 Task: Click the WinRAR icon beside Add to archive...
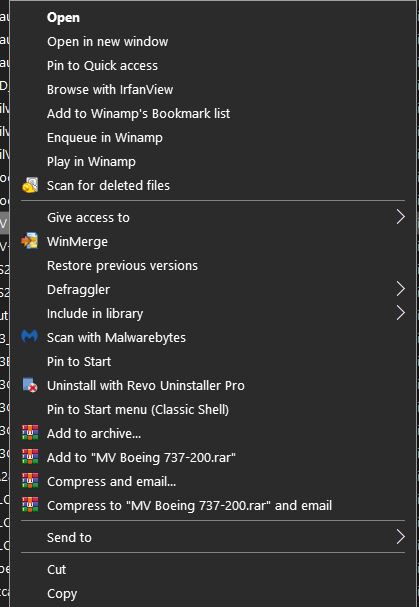coord(30,433)
